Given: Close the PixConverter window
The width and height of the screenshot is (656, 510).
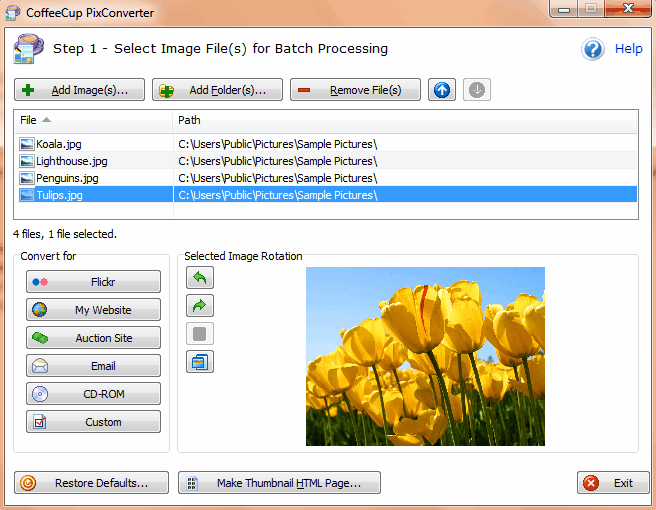Looking at the screenshot, I should click(x=628, y=8).
